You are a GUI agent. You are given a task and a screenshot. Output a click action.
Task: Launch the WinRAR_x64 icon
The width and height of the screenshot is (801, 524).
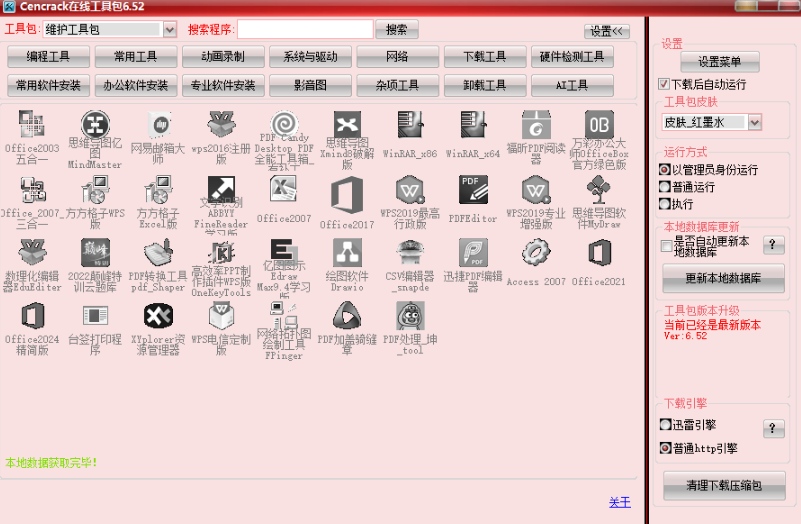click(x=474, y=124)
